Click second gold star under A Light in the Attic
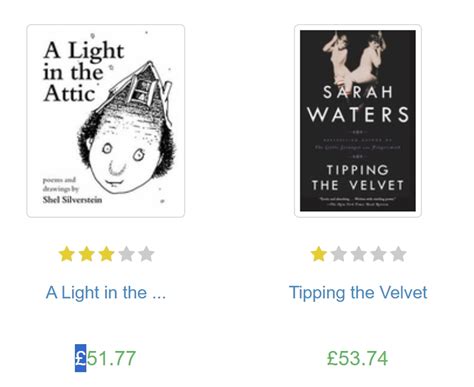474x387 pixels. [86, 254]
